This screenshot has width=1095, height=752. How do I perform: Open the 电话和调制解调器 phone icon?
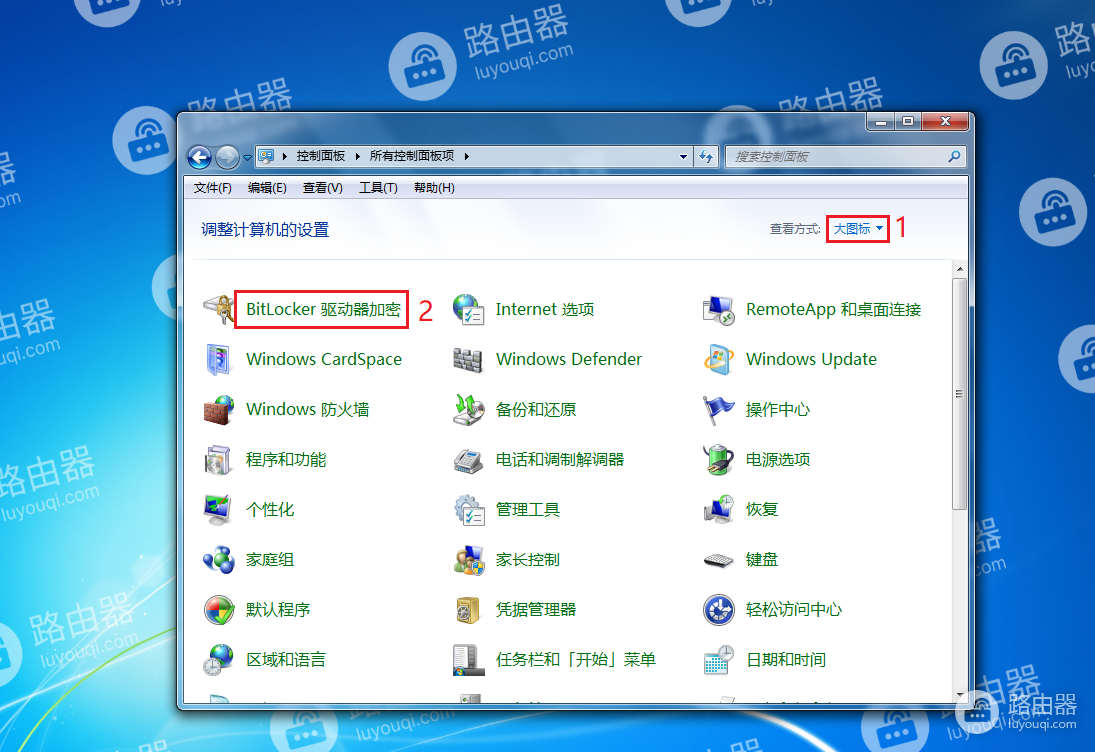click(x=468, y=460)
